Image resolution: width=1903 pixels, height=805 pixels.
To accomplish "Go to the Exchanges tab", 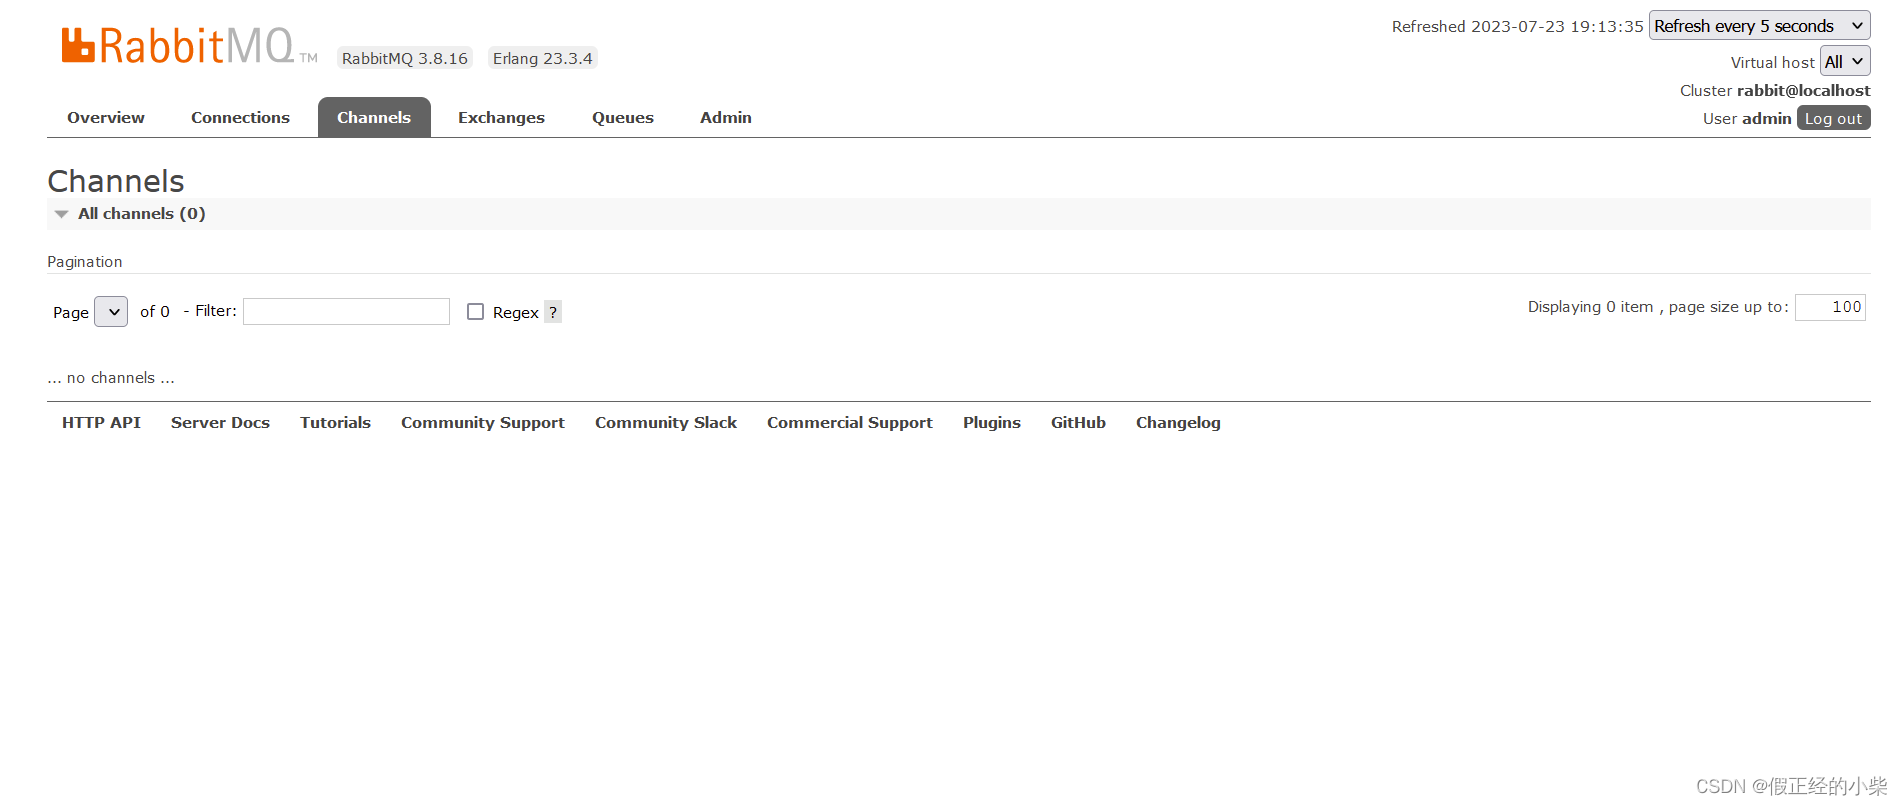I will click(501, 117).
